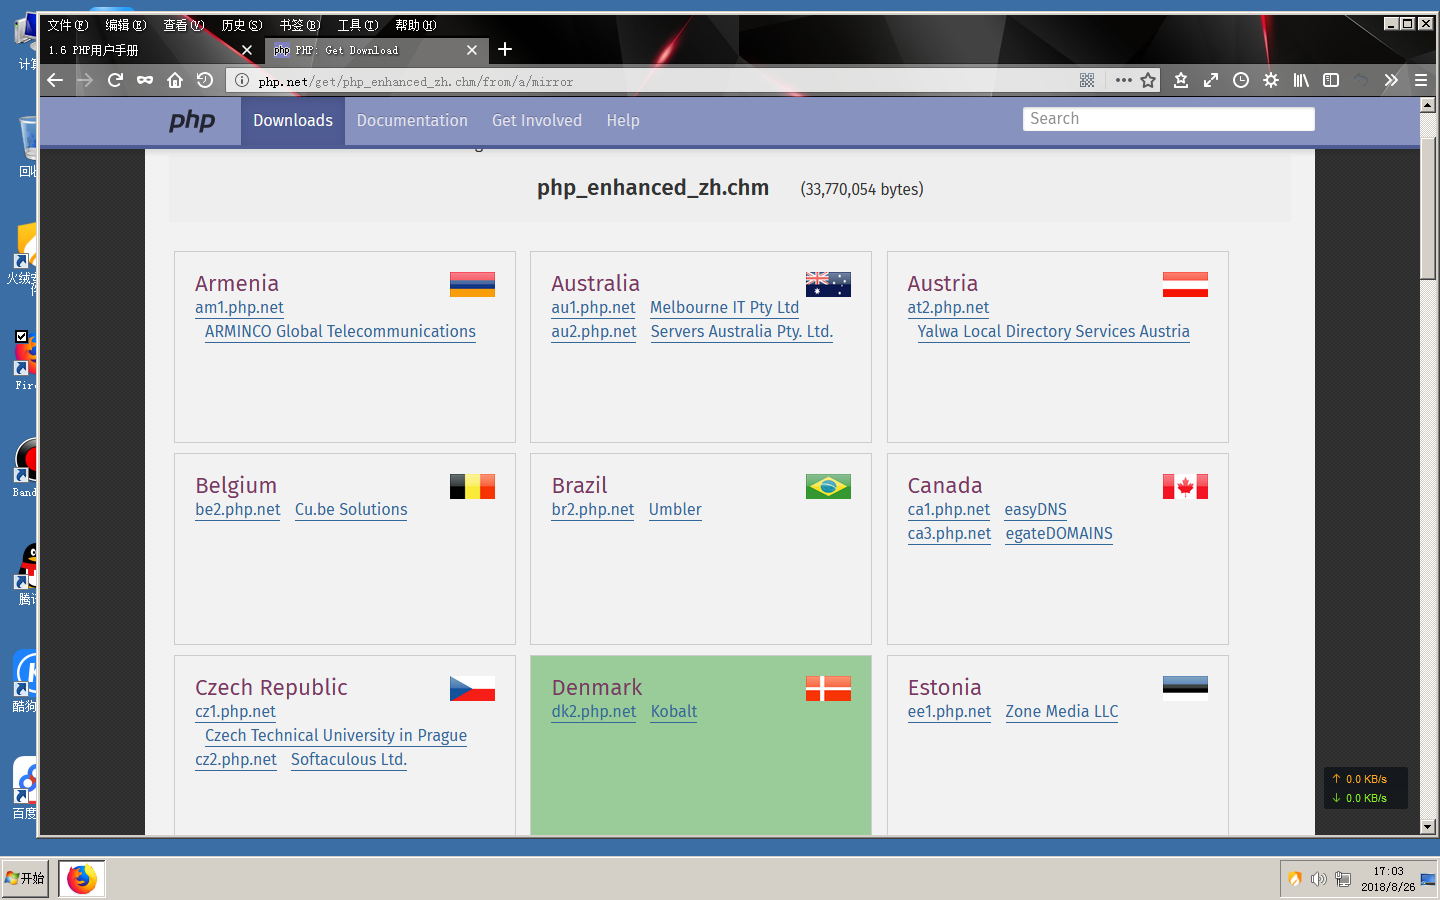
Task: Choose the cz1.php.net mirror
Action: click(235, 712)
